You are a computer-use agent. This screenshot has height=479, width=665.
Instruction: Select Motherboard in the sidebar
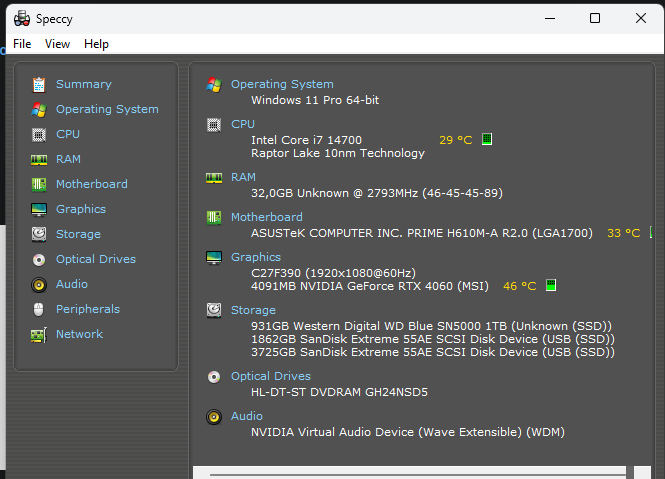(x=91, y=184)
